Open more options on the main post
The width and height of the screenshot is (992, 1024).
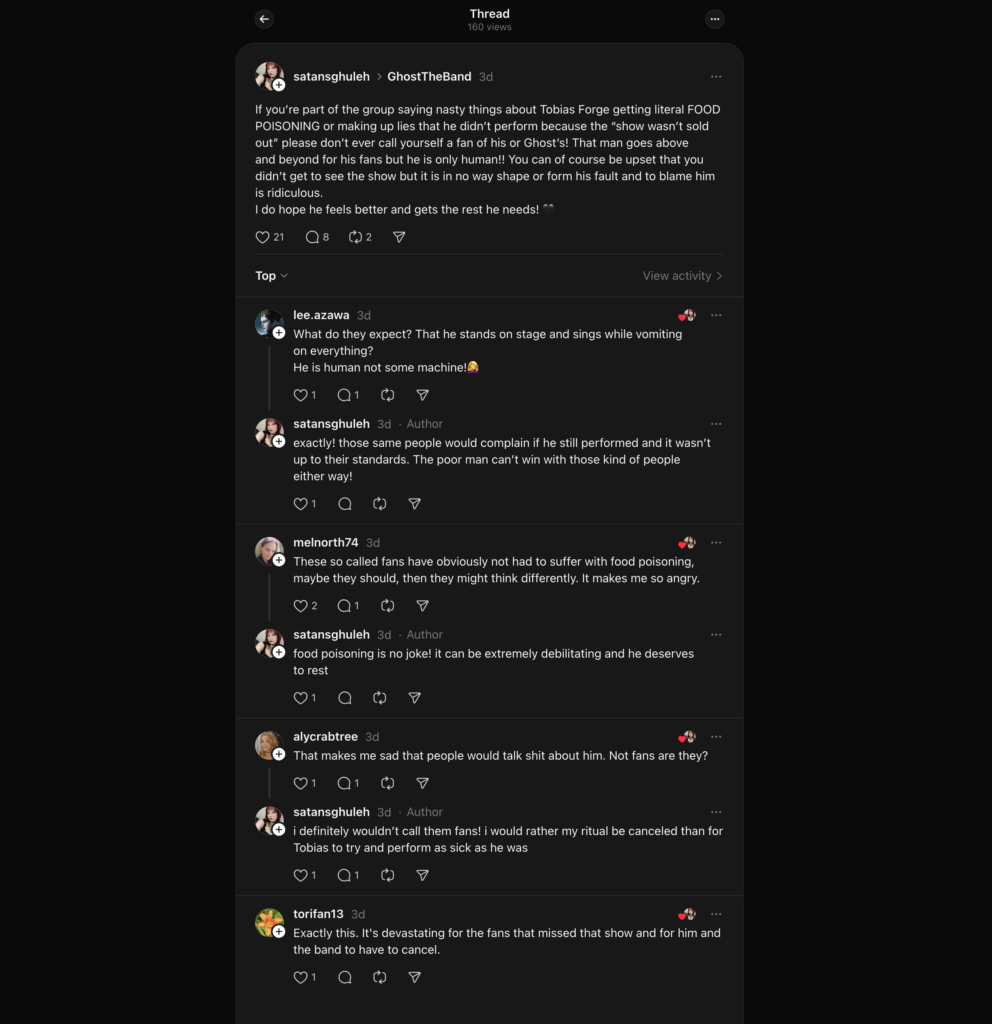point(716,77)
